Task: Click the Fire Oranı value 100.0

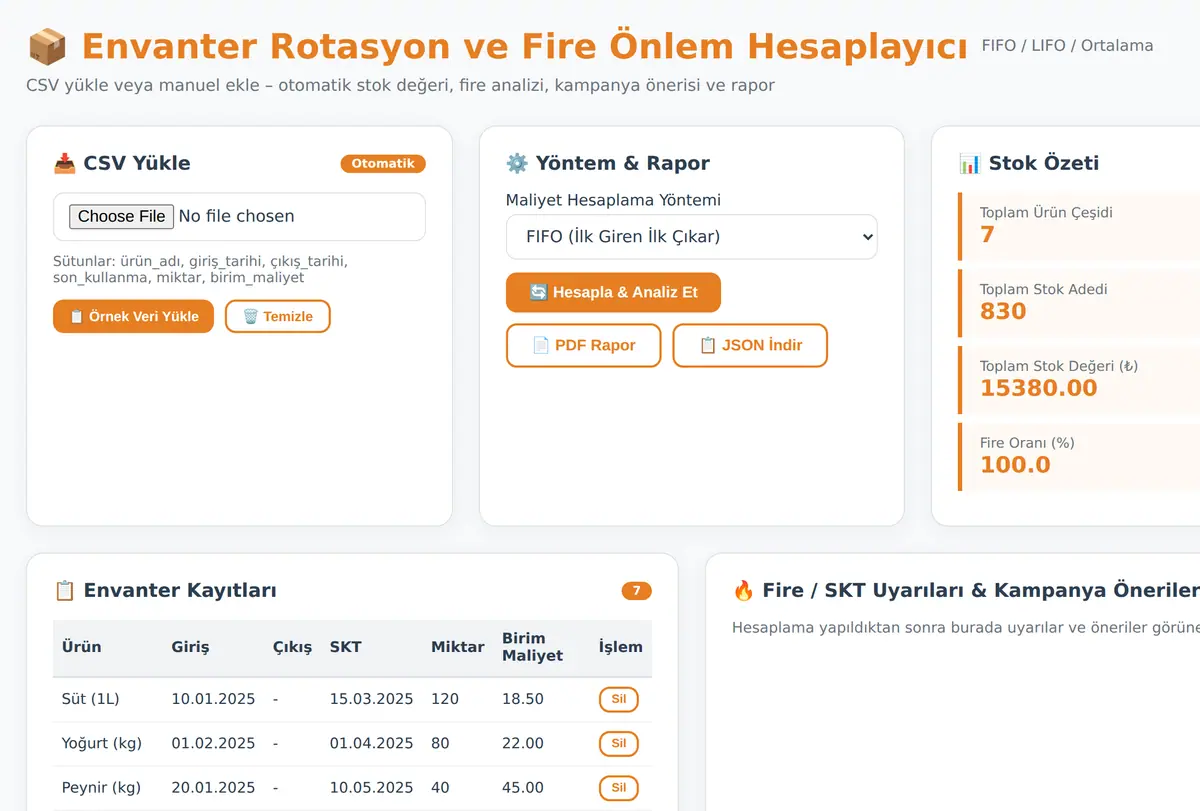Action: coord(1015,465)
